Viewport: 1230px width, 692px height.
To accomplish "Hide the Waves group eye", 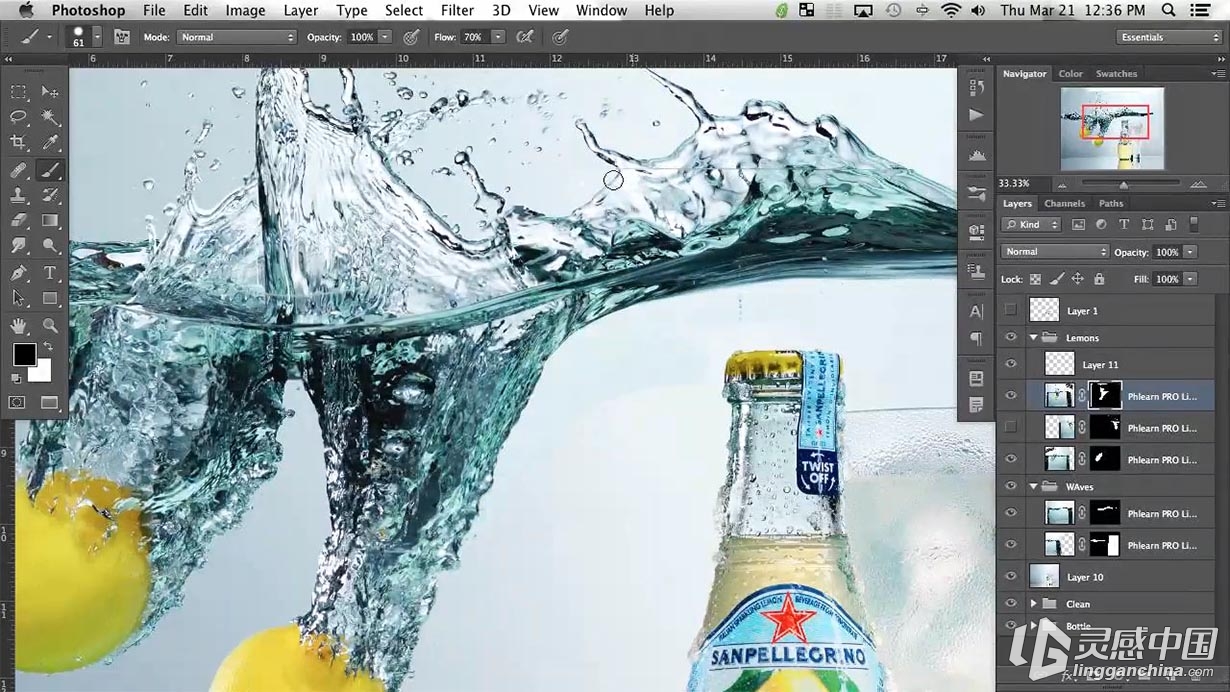I will [1011, 487].
